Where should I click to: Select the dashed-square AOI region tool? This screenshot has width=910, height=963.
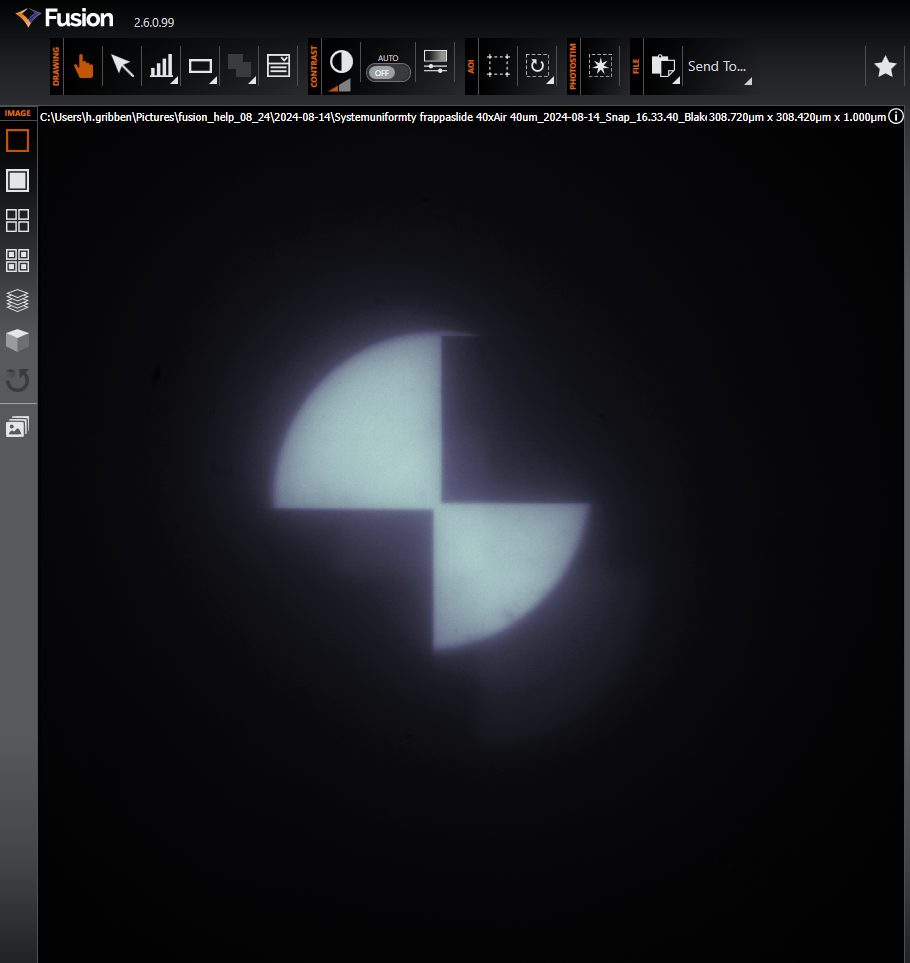498,66
